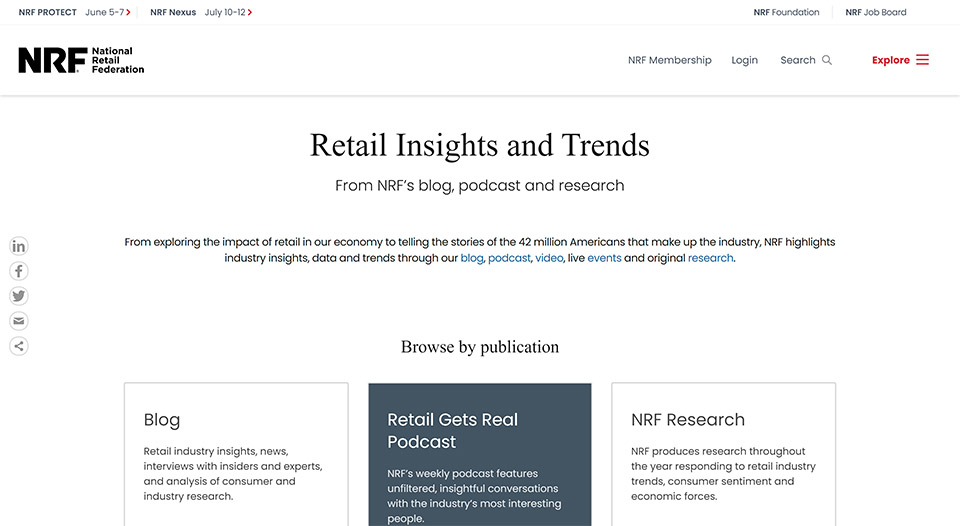Click the Search text in header

coord(798,60)
